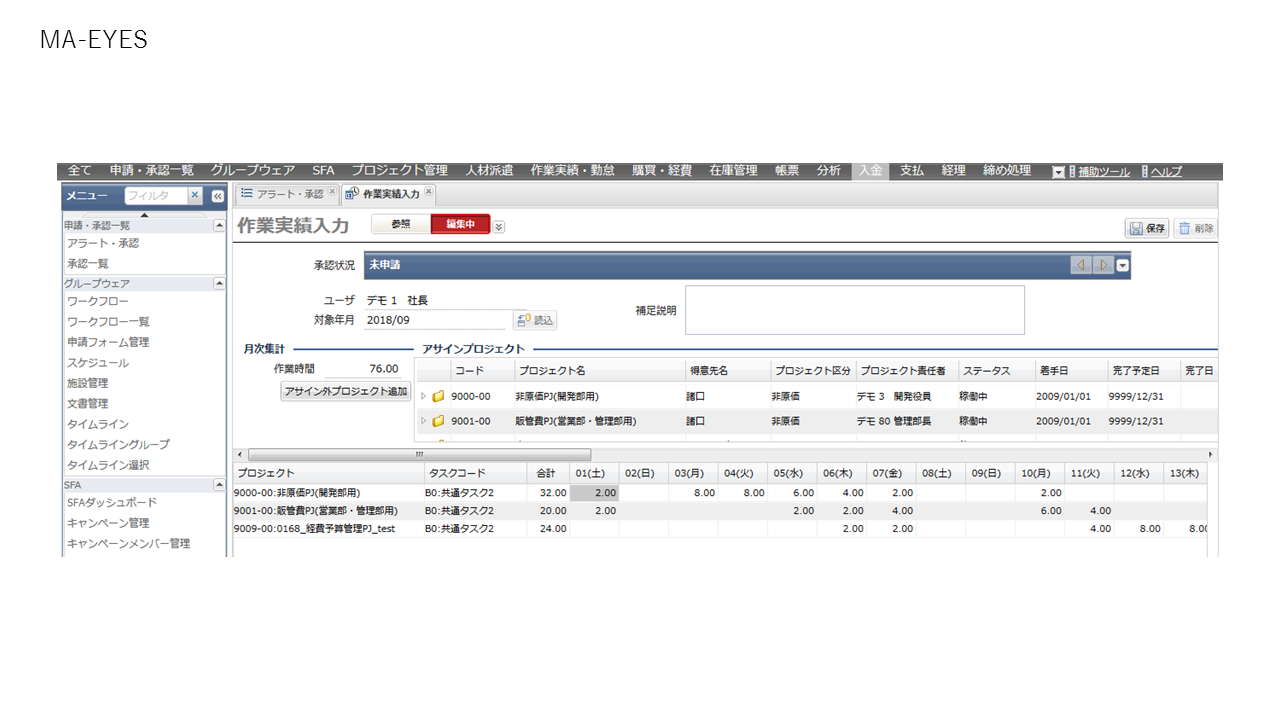Expand project row 9000-00 triangle
This screenshot has width=1280, height=720.
click(423, 396)
